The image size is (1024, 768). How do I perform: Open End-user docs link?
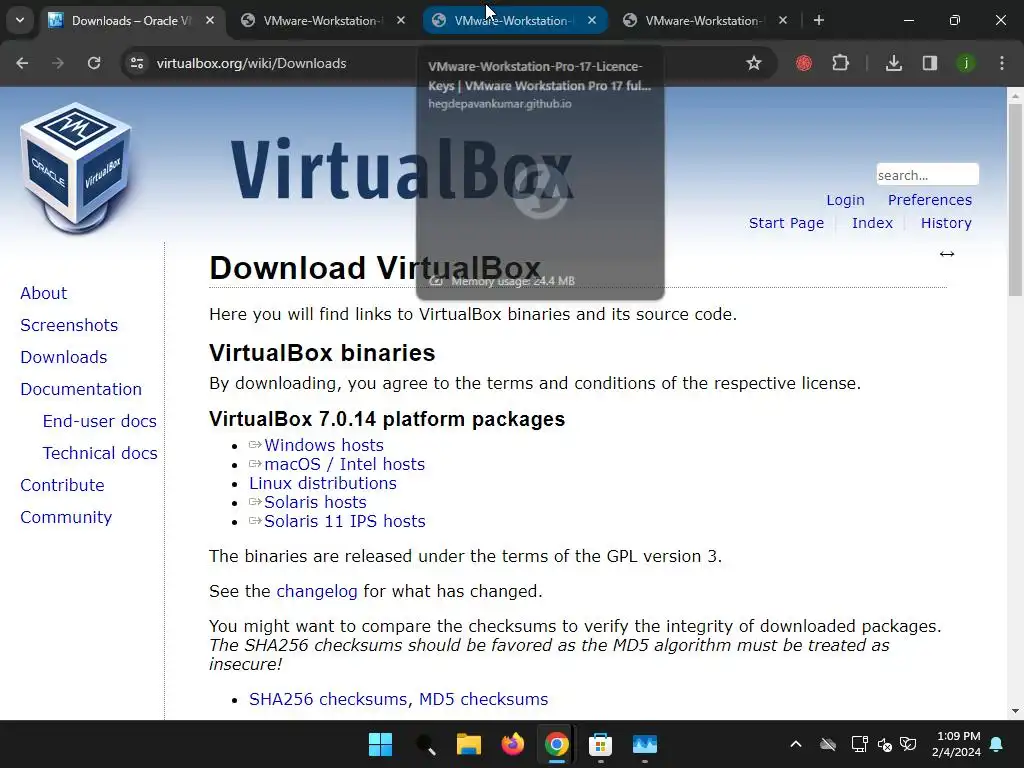(99, 421)
